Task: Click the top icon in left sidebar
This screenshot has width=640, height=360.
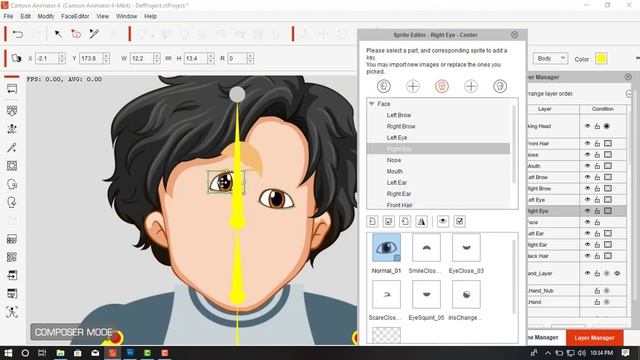Action: (x=12, y=89)
